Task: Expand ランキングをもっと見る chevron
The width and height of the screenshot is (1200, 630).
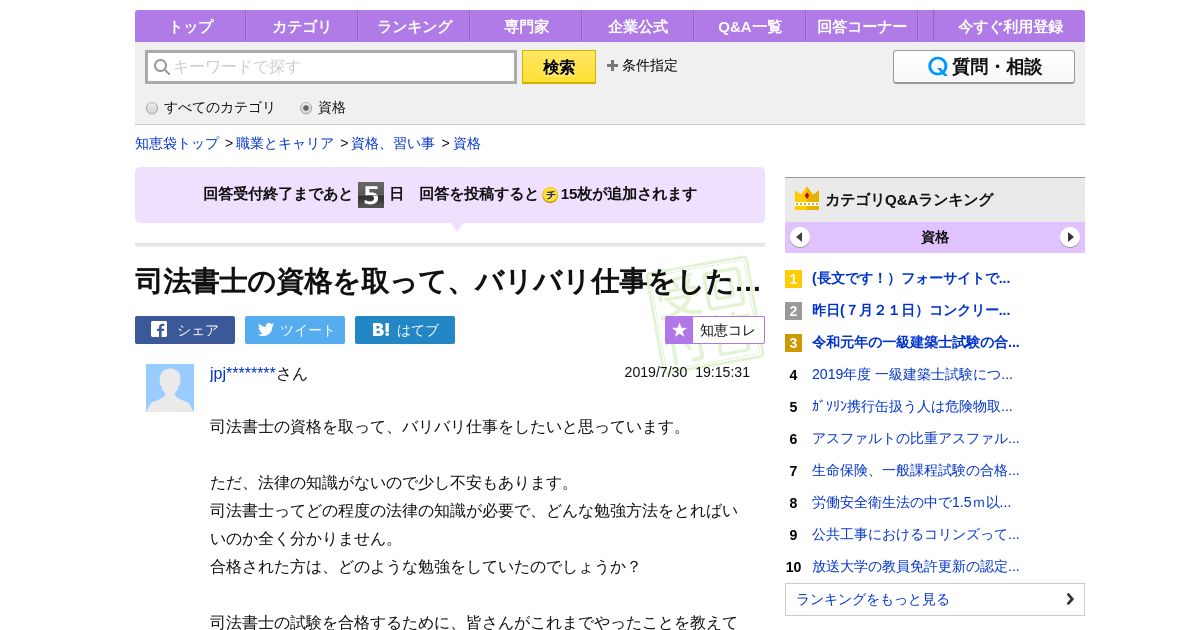Action: click(x=1069, y=599)
